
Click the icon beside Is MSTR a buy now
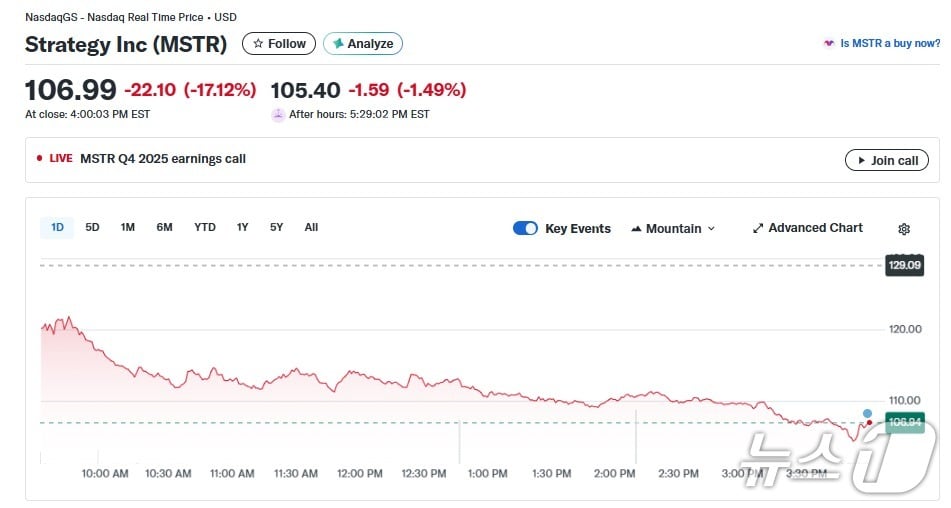tap(828, 44)
